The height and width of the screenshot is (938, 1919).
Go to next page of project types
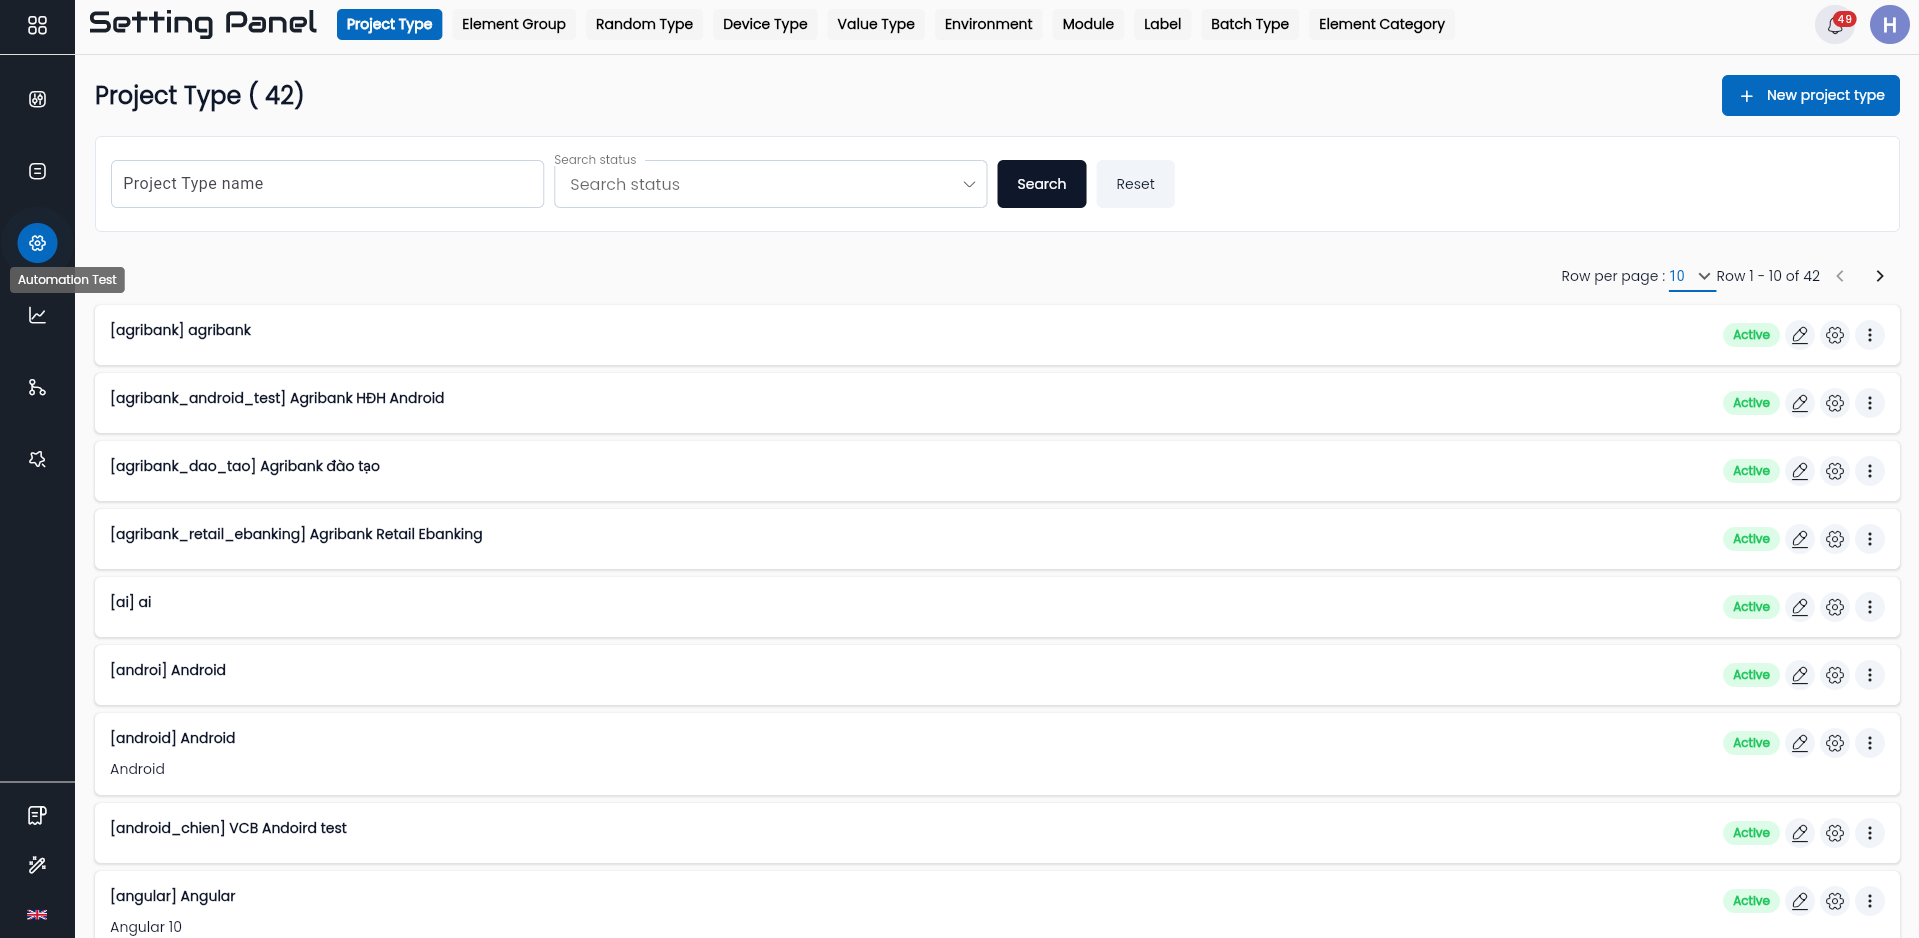pyautogui.click(x=1879, y=276)
